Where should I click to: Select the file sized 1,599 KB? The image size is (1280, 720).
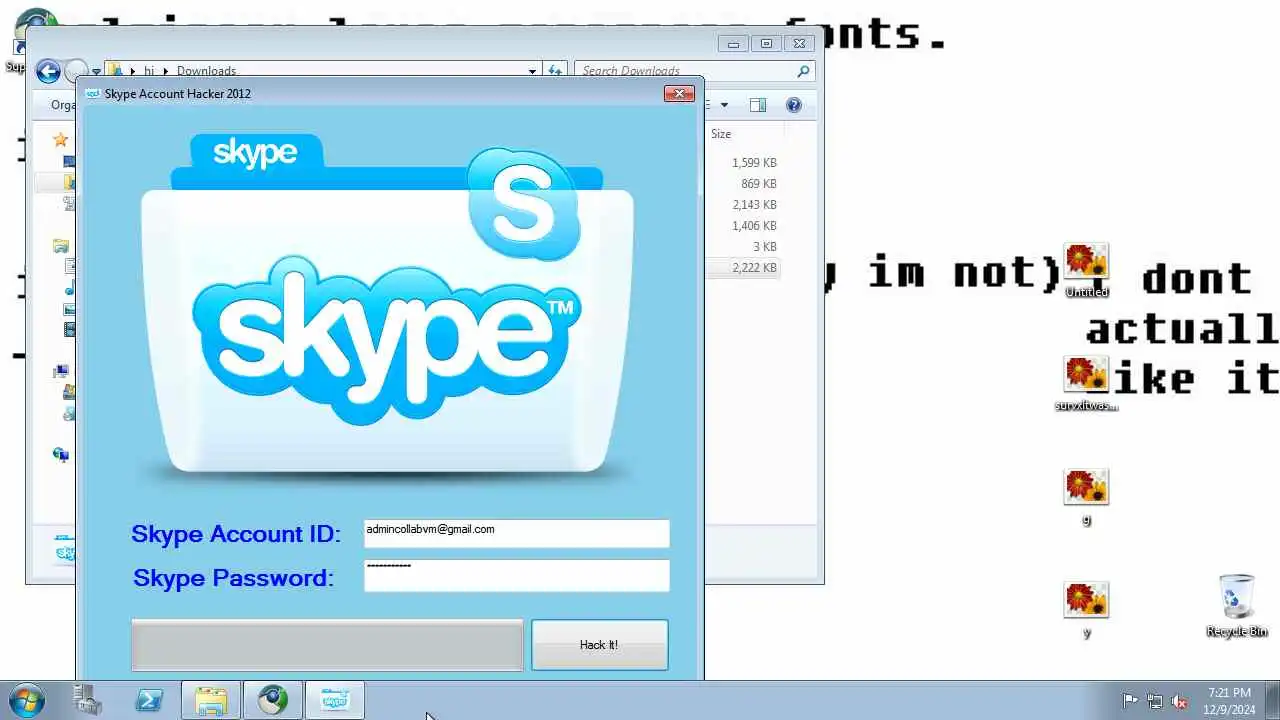754,163
